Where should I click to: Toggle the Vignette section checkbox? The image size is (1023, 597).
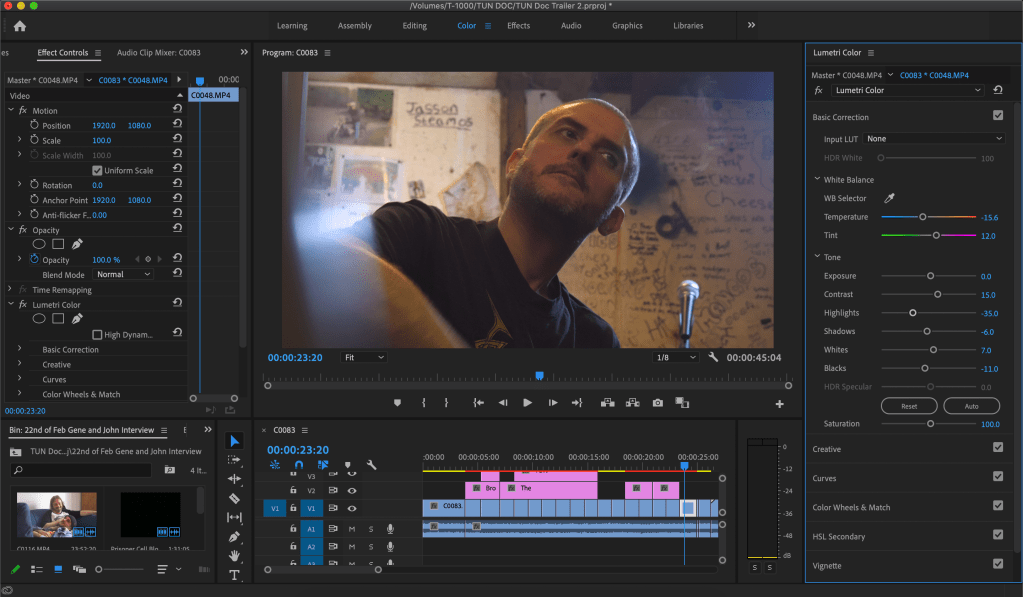tap(997, 565)
